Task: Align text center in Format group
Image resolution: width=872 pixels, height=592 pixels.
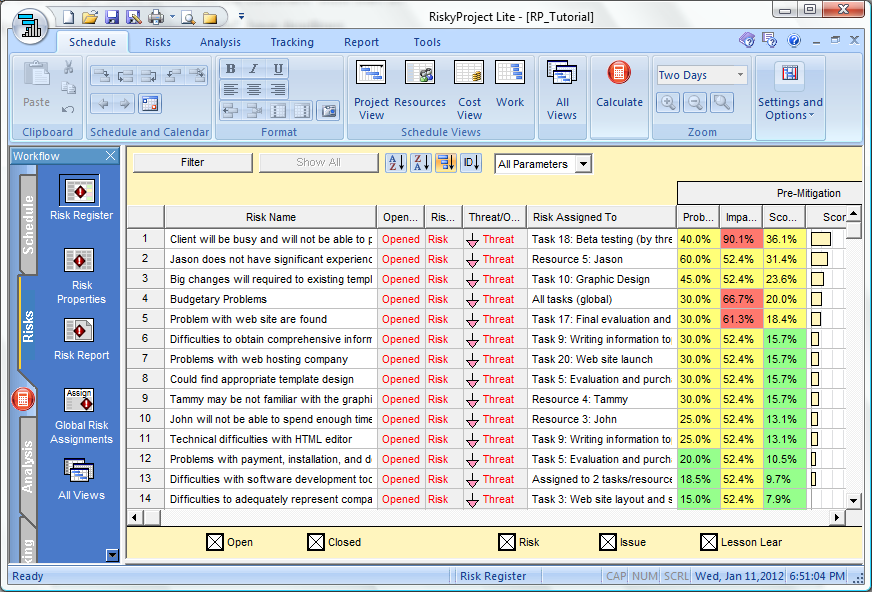Action: coord(254,89)
